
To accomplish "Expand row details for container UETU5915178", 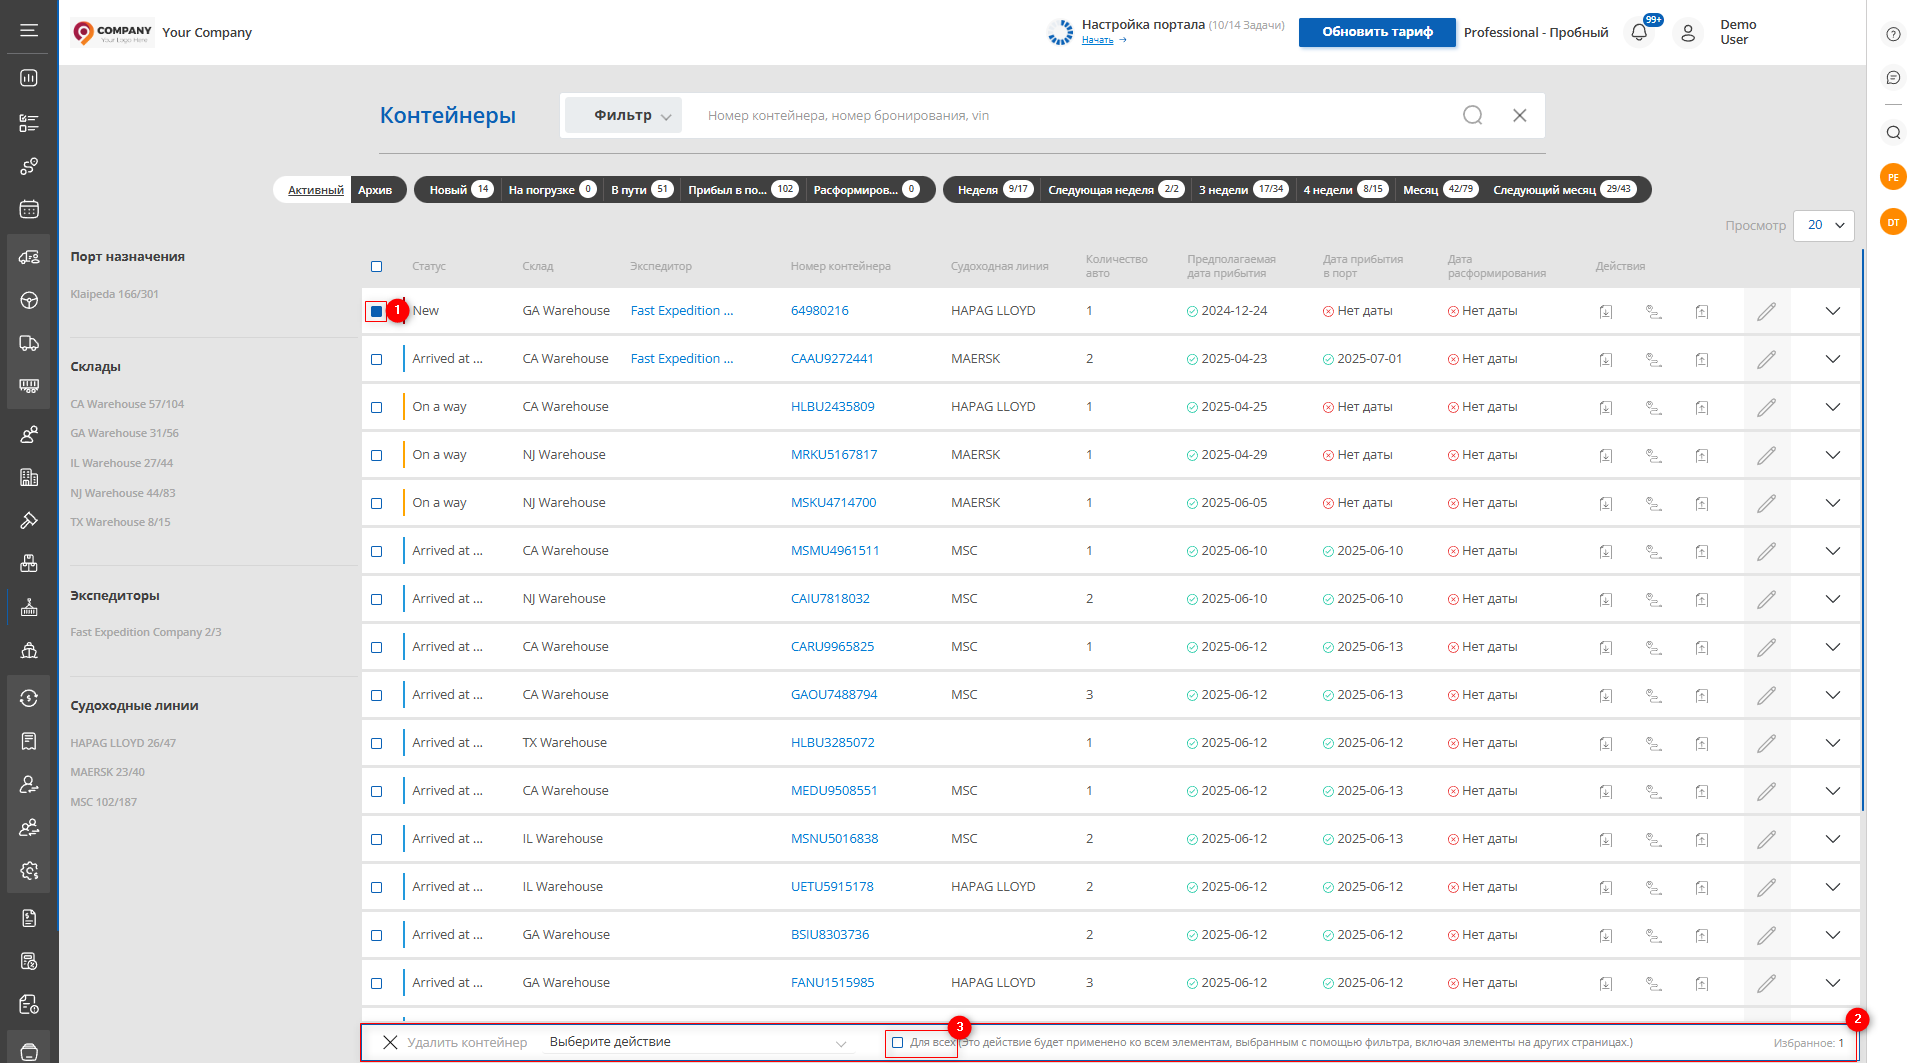I will click(1832, 887).
